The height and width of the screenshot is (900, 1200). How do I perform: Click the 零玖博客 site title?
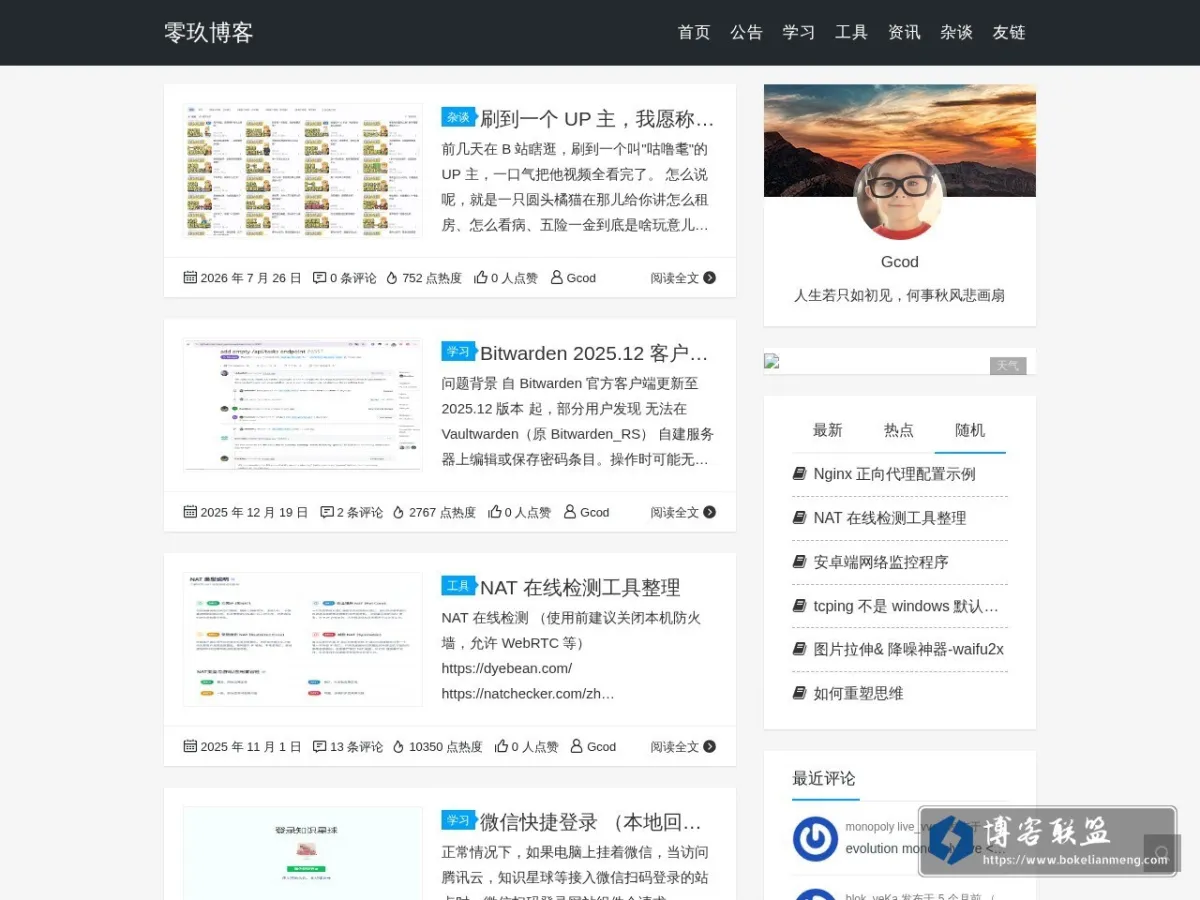209,32
